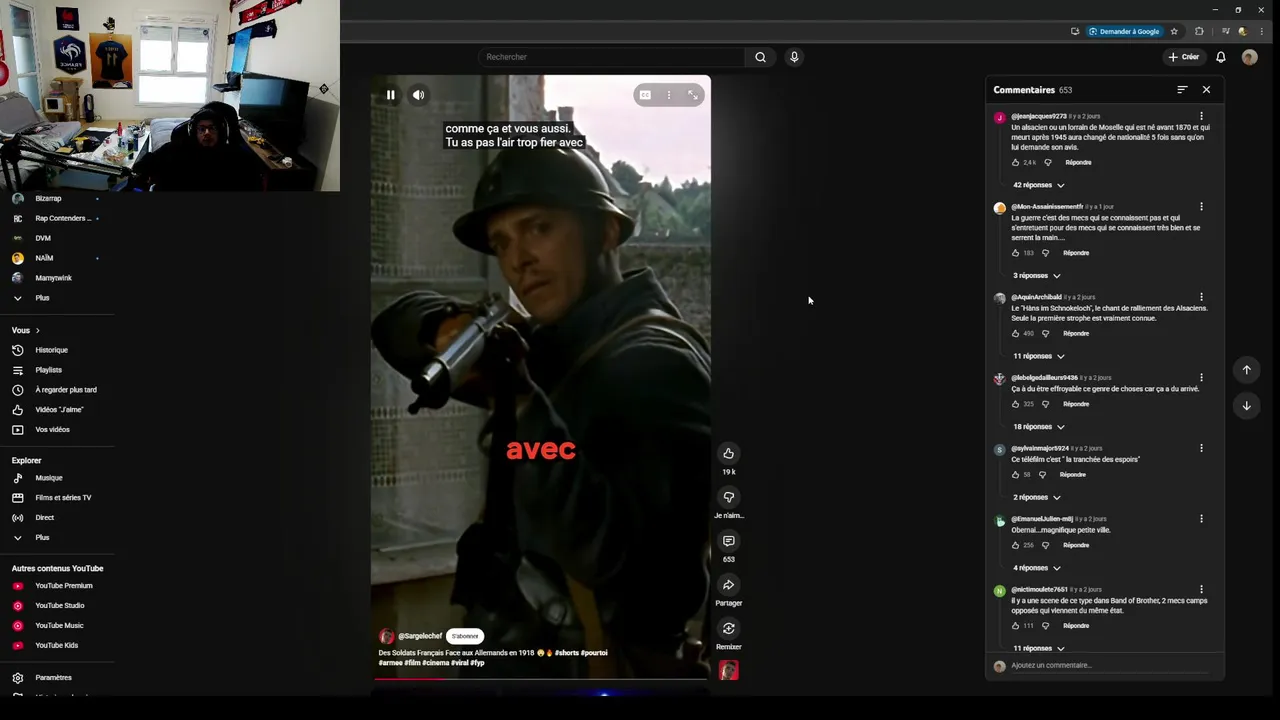
Task: Expand 18 réponses under @lebelgedailleurs9436
Action: [1039, 427]
